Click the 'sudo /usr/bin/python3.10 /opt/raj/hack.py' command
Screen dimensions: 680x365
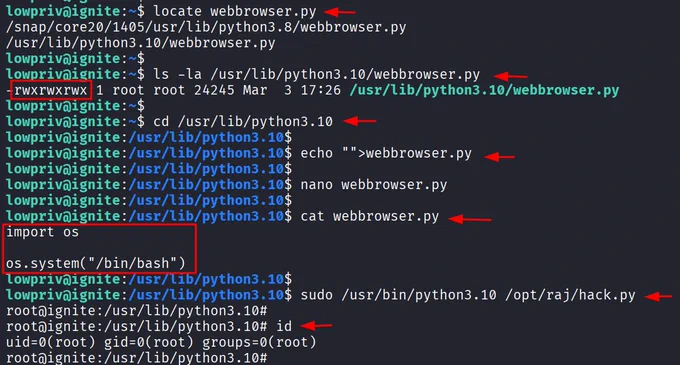[x=468, y=295]
